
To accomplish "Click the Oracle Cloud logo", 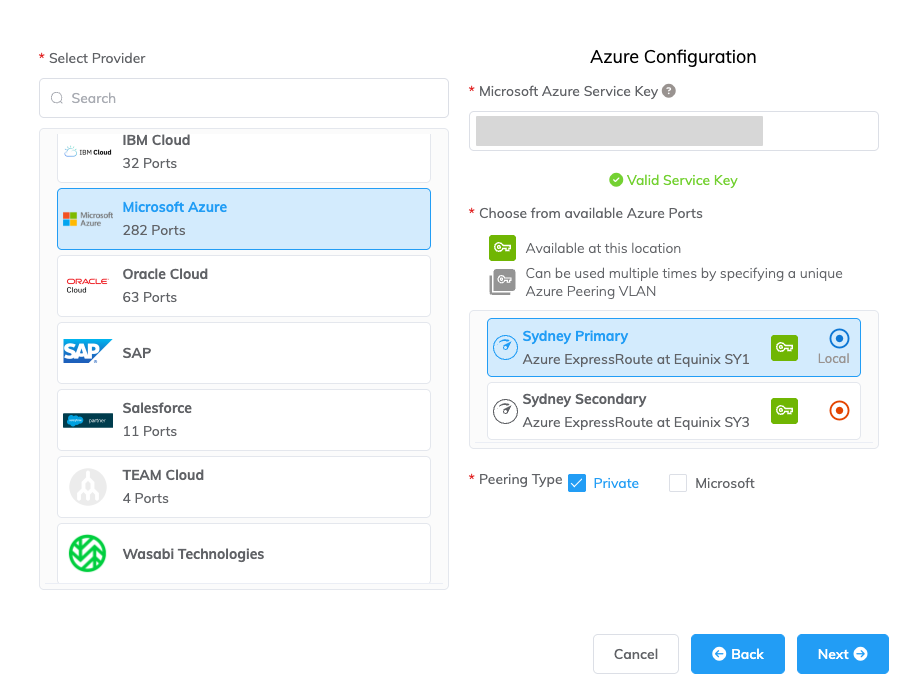I will click(x=87, y=285).
